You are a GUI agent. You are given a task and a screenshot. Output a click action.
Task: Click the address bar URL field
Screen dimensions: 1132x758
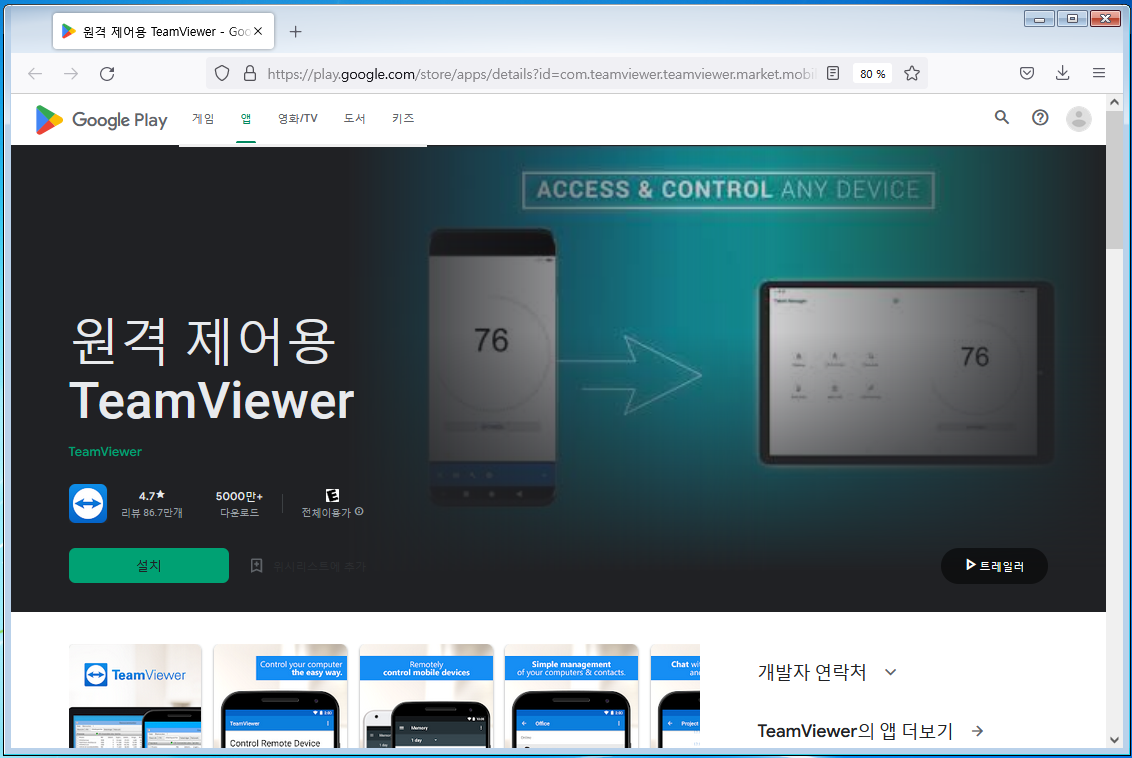(541, 74)
